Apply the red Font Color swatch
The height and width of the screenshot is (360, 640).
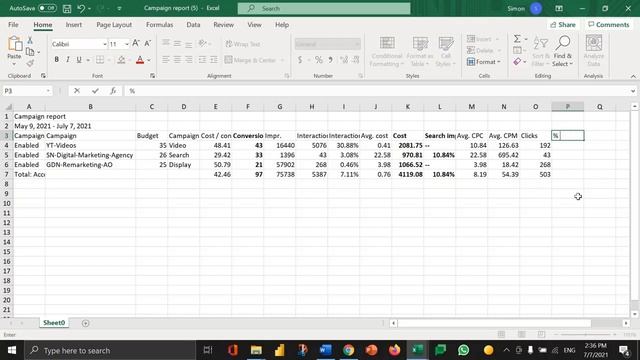(140, 60)
